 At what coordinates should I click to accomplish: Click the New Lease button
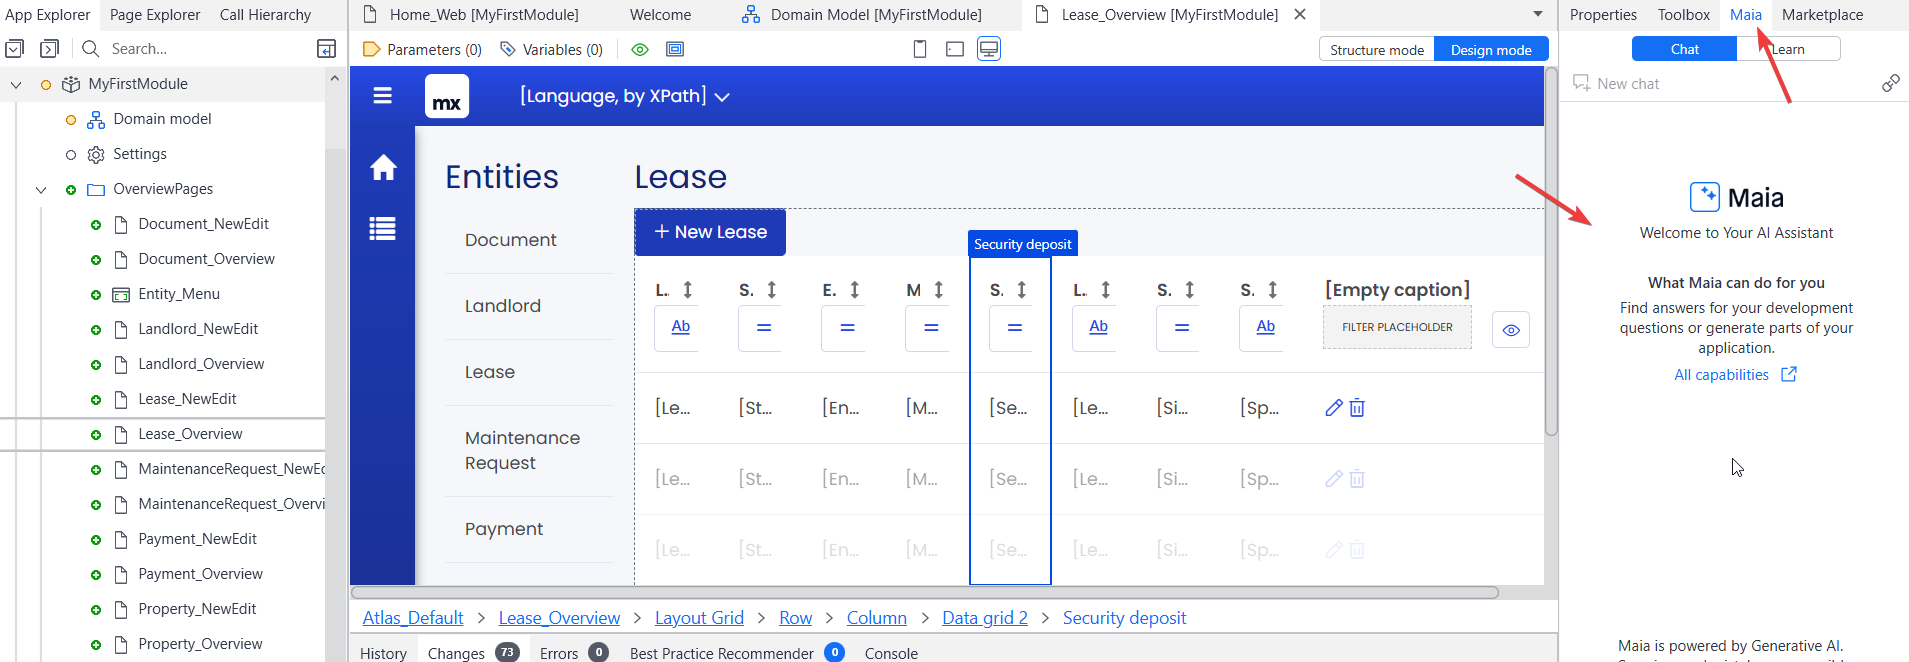click(710, 232)
